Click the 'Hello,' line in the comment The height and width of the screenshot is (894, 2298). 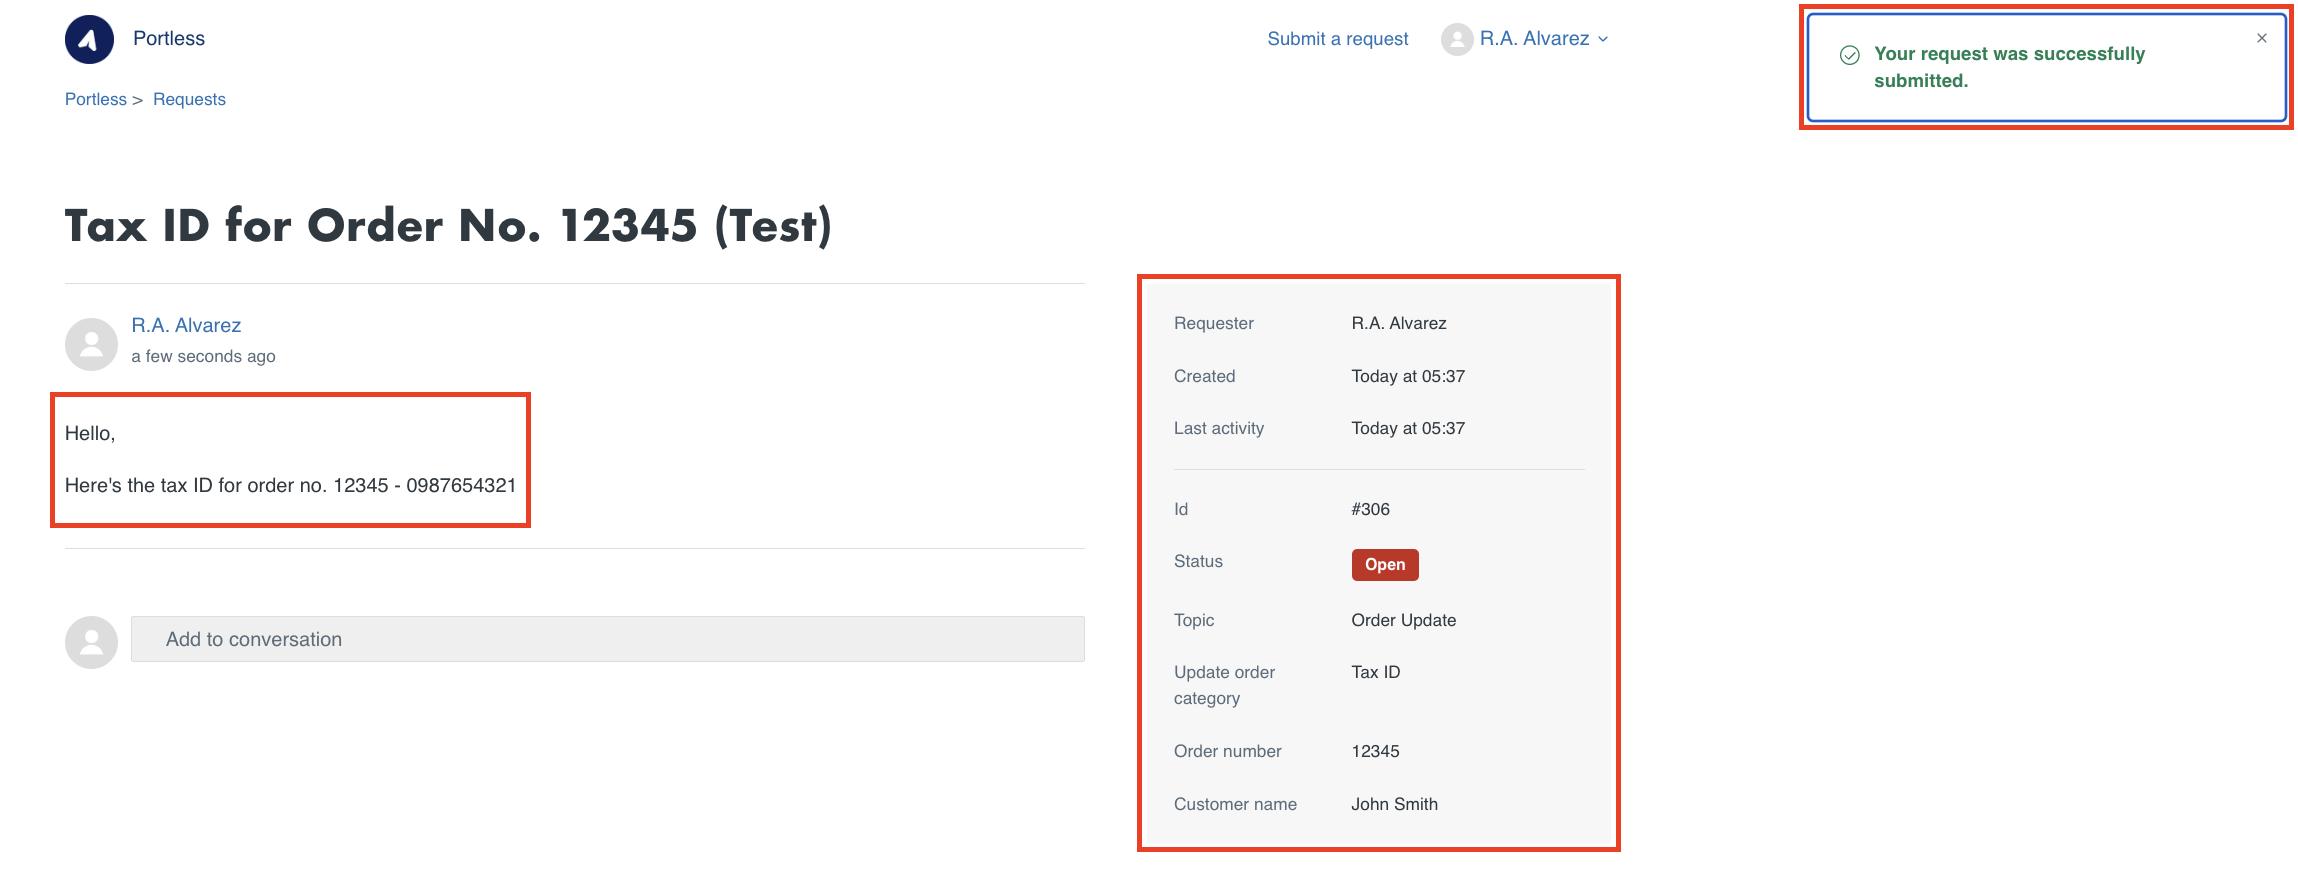click(90, 433)
